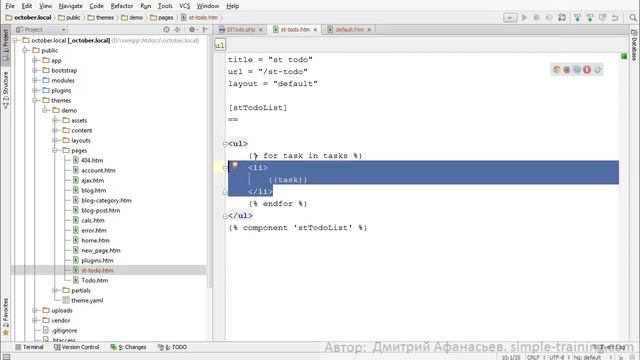The height and width of the screenshot is (360, 640).
Task: Select .gitignore in the project tree
Action: point(64,331)
